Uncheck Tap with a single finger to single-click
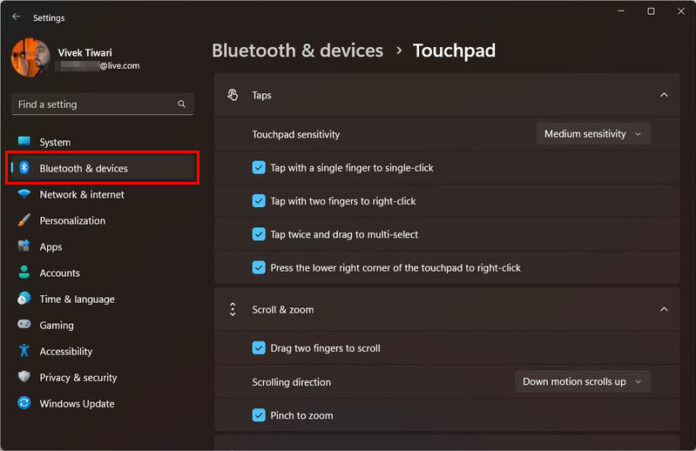 [259, 168]
